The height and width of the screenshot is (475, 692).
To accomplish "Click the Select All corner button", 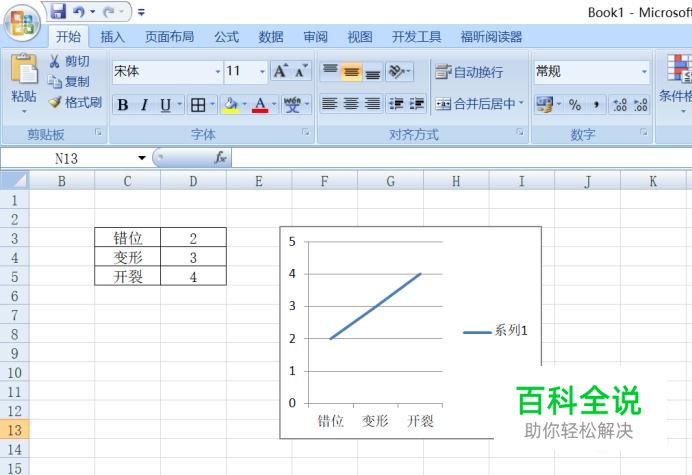I will click(x=15, y=181).
